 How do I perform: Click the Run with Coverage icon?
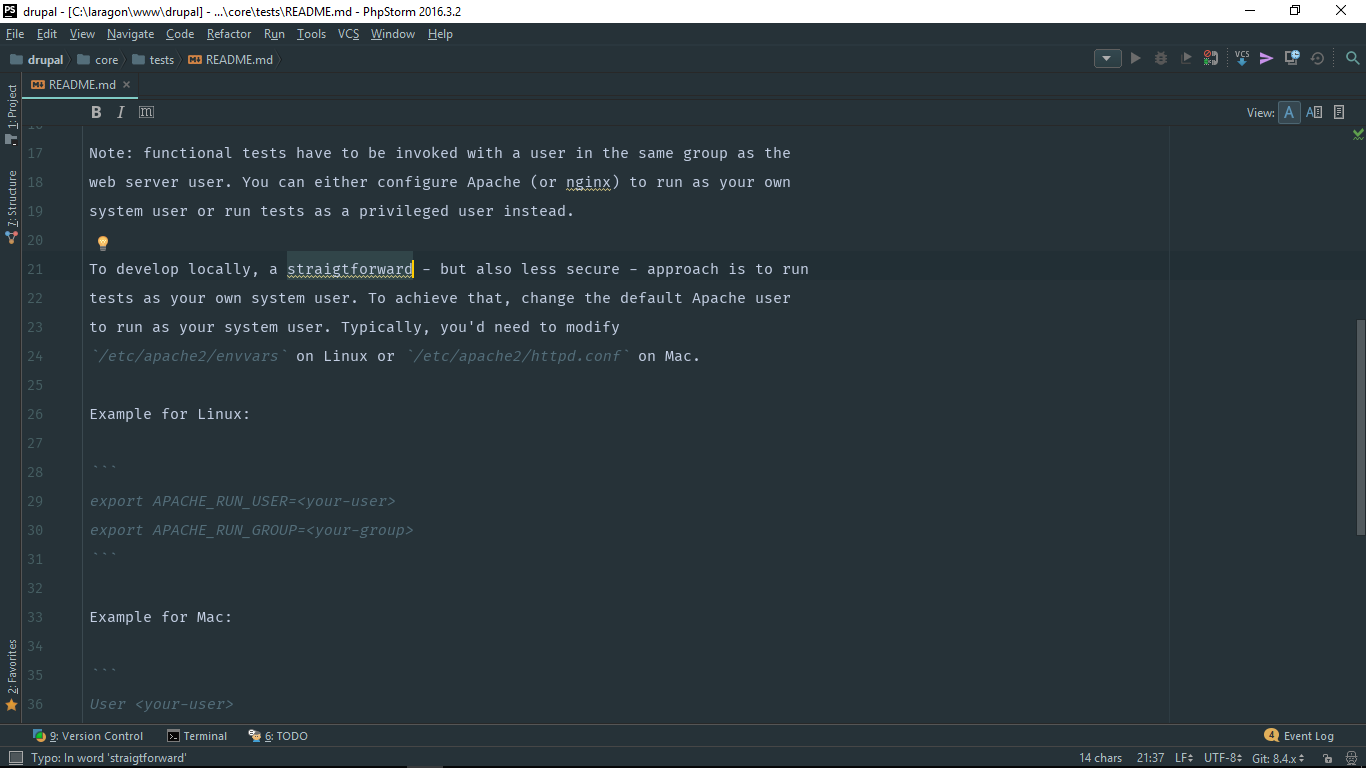[1186, 59]
